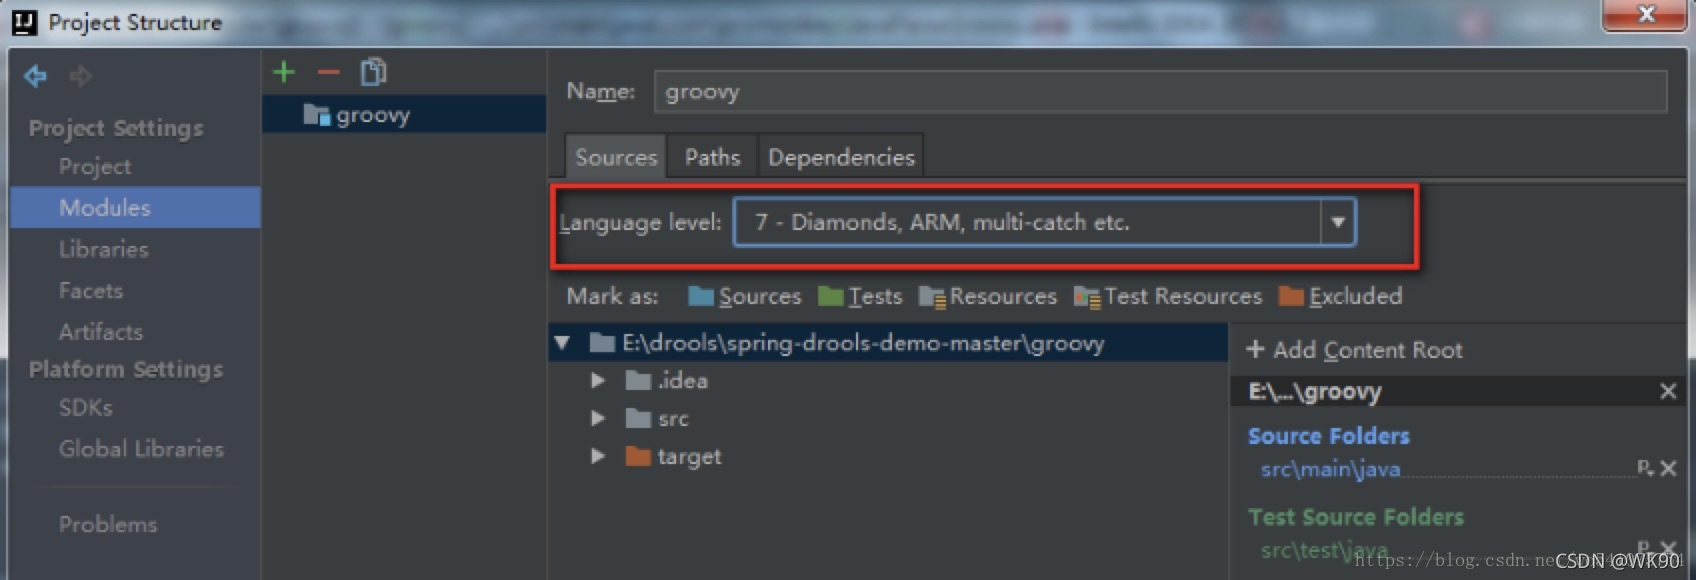Add a new module with green plus

284,72
